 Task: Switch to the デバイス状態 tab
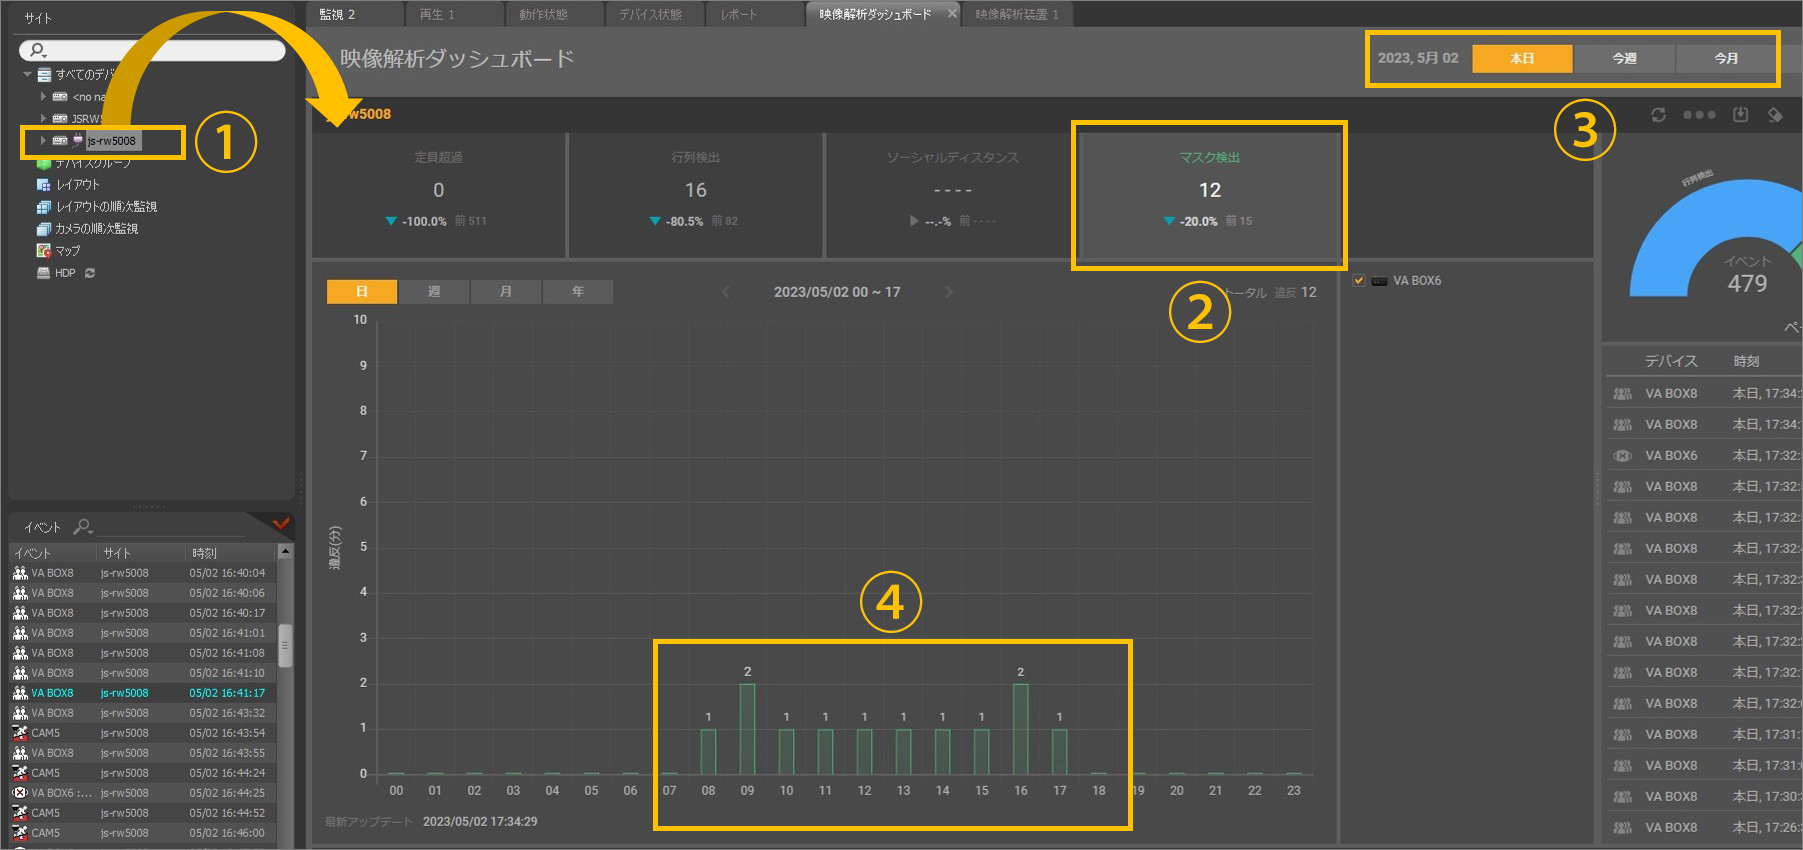(655, 14)
